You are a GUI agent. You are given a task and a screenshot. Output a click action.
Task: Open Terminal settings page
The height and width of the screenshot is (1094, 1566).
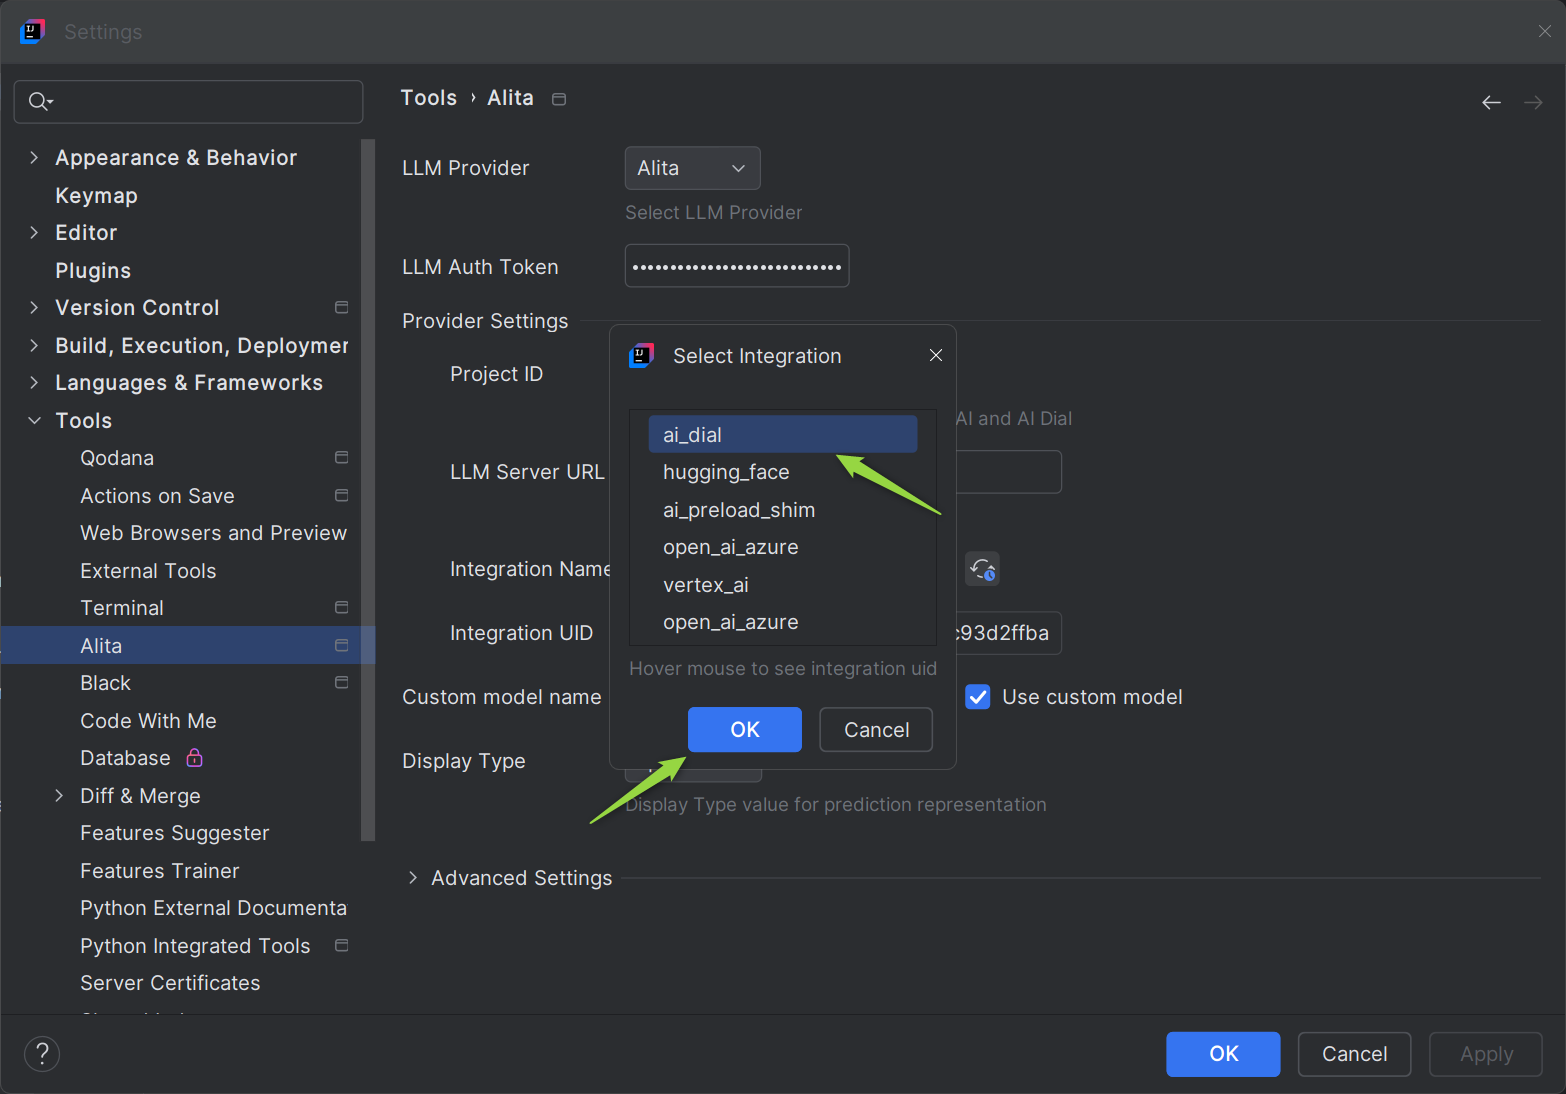[122, 607]
